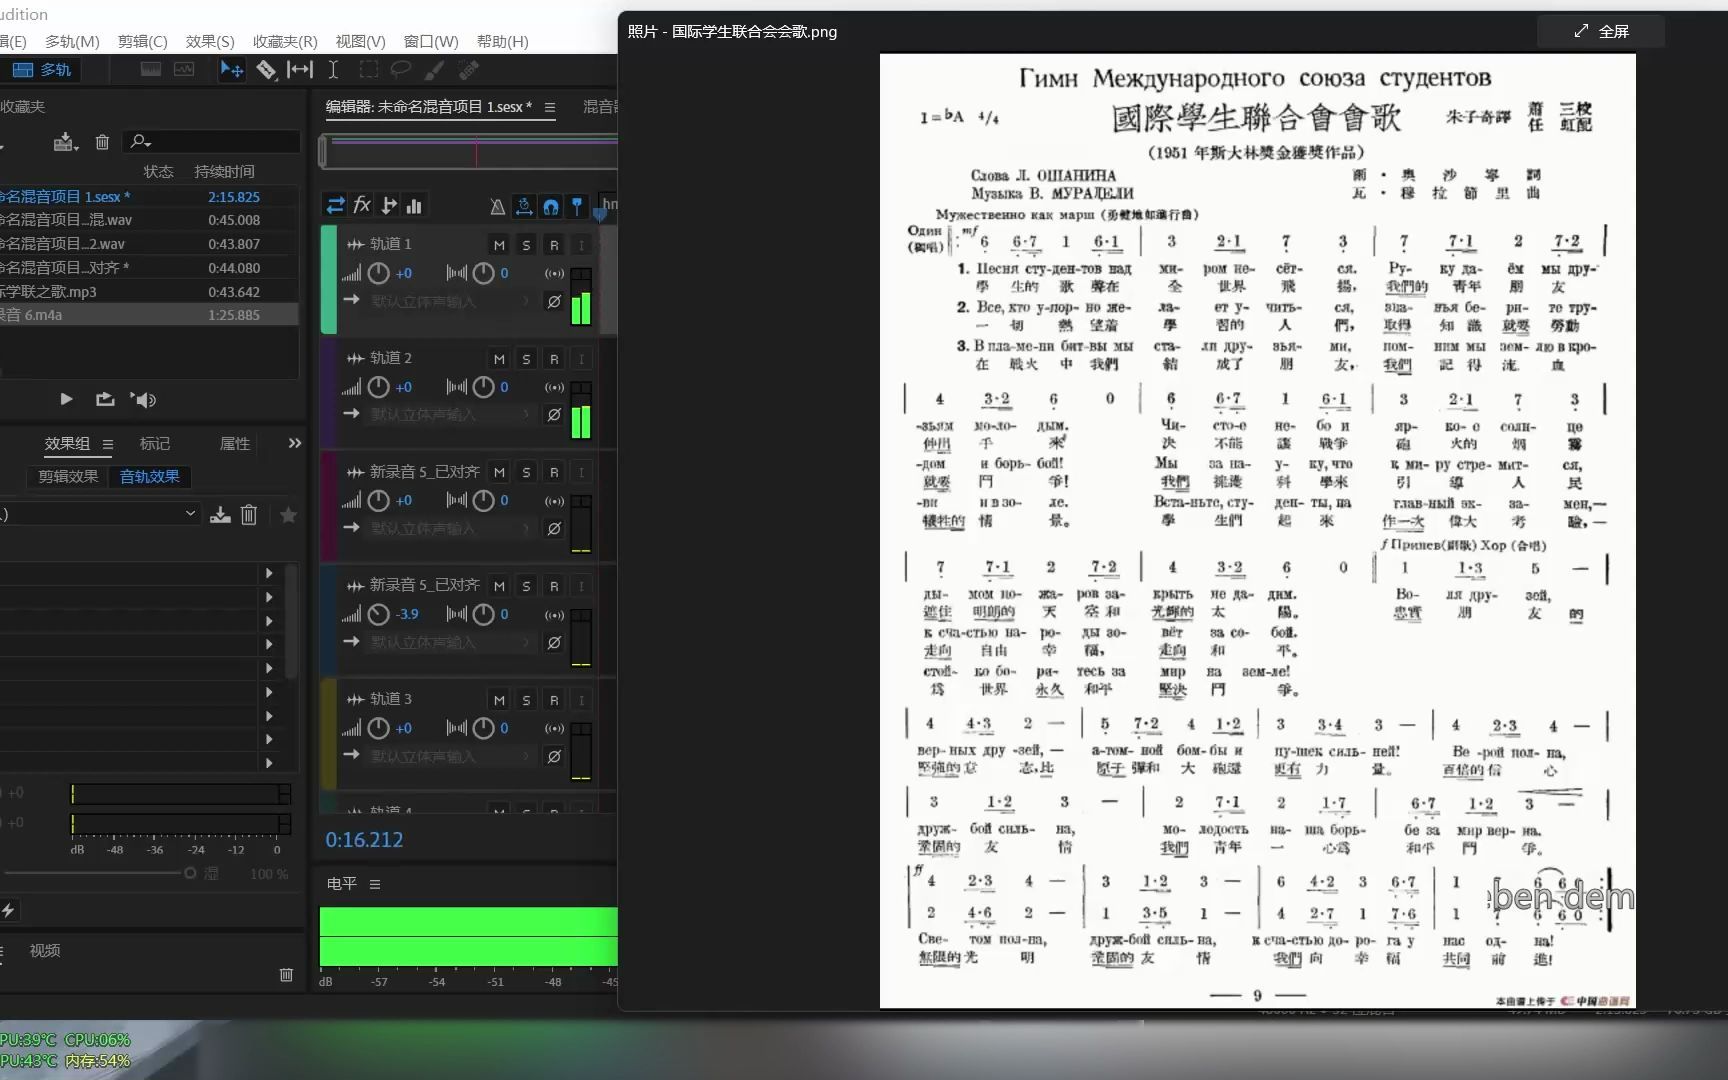Mute 轨道 3 with M button
This screenshot has height=1080, width=1728.
point(499,700)
